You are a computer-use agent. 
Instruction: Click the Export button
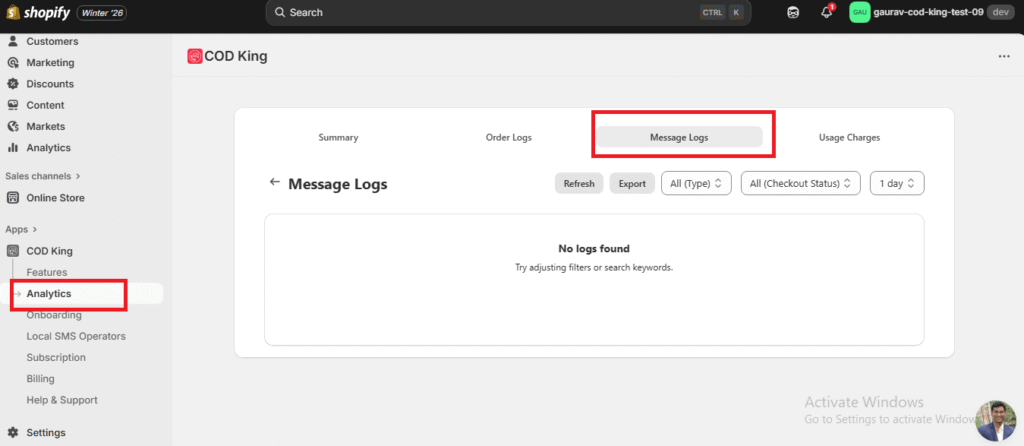[632, 184]
